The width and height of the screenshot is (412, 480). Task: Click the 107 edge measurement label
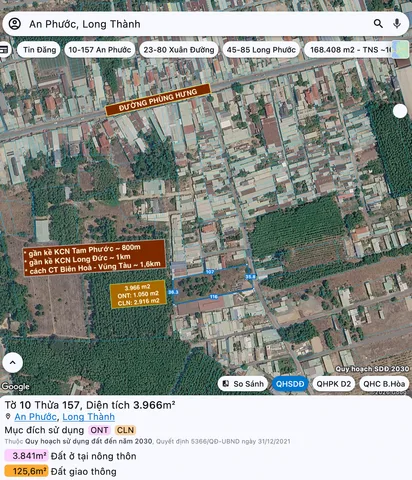[x=210, y=272]
